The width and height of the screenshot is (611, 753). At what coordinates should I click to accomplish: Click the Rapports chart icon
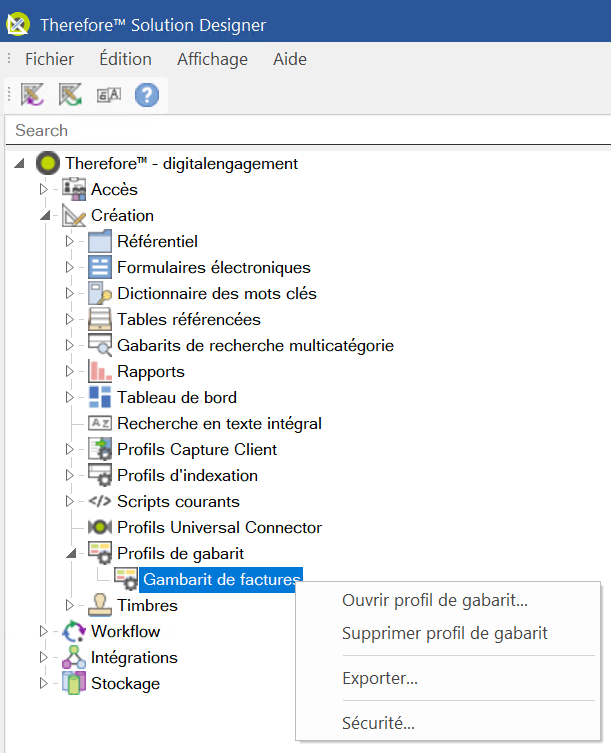(100, 371)
